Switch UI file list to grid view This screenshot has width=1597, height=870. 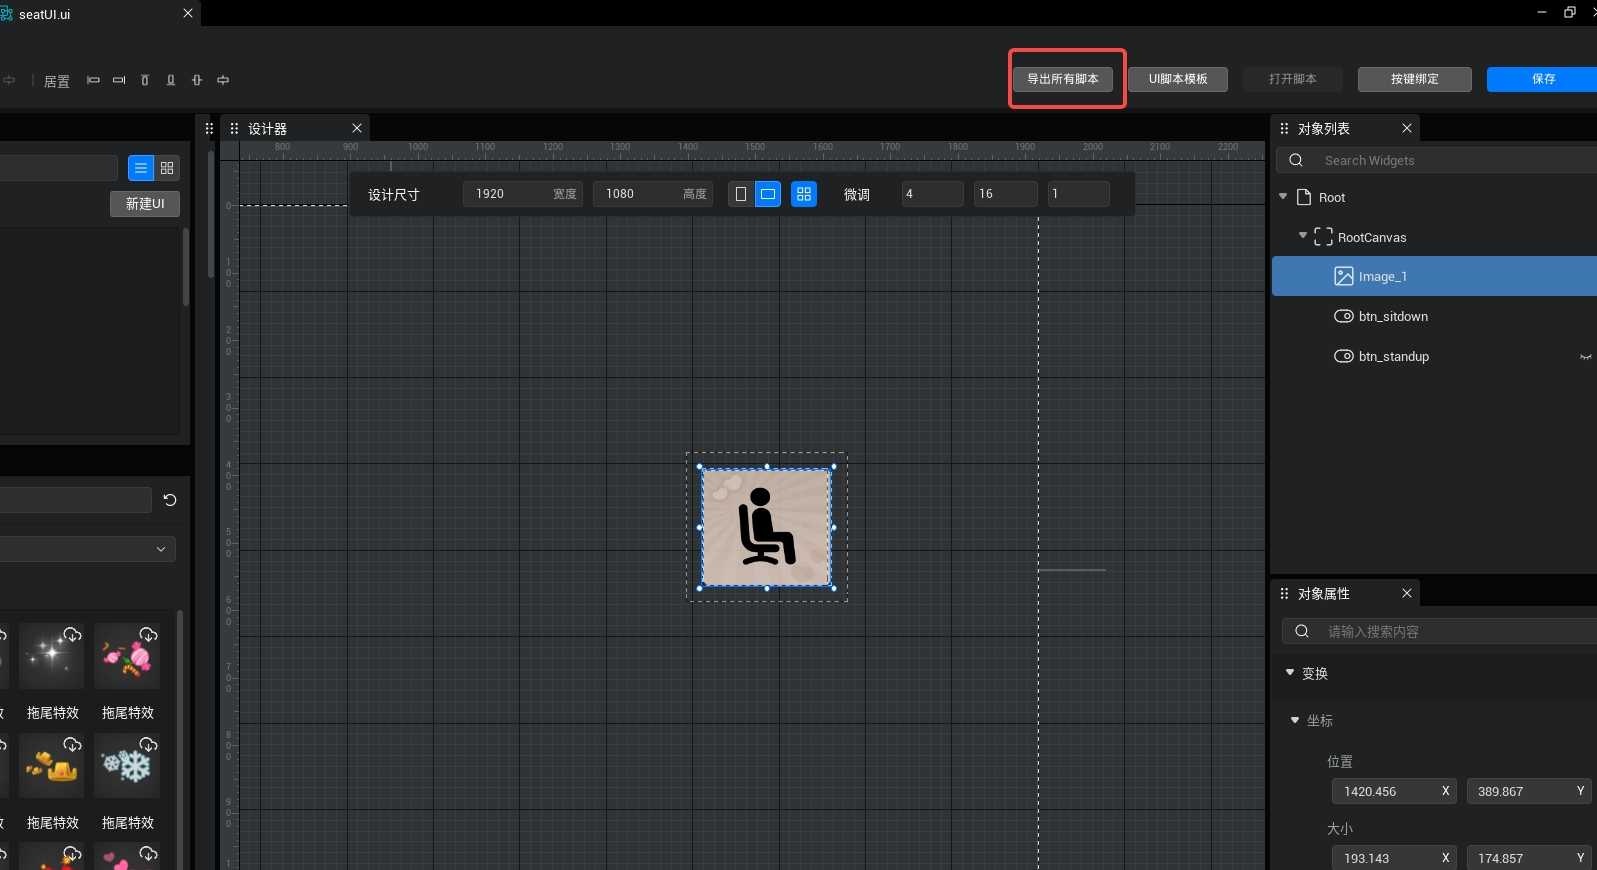167,168
